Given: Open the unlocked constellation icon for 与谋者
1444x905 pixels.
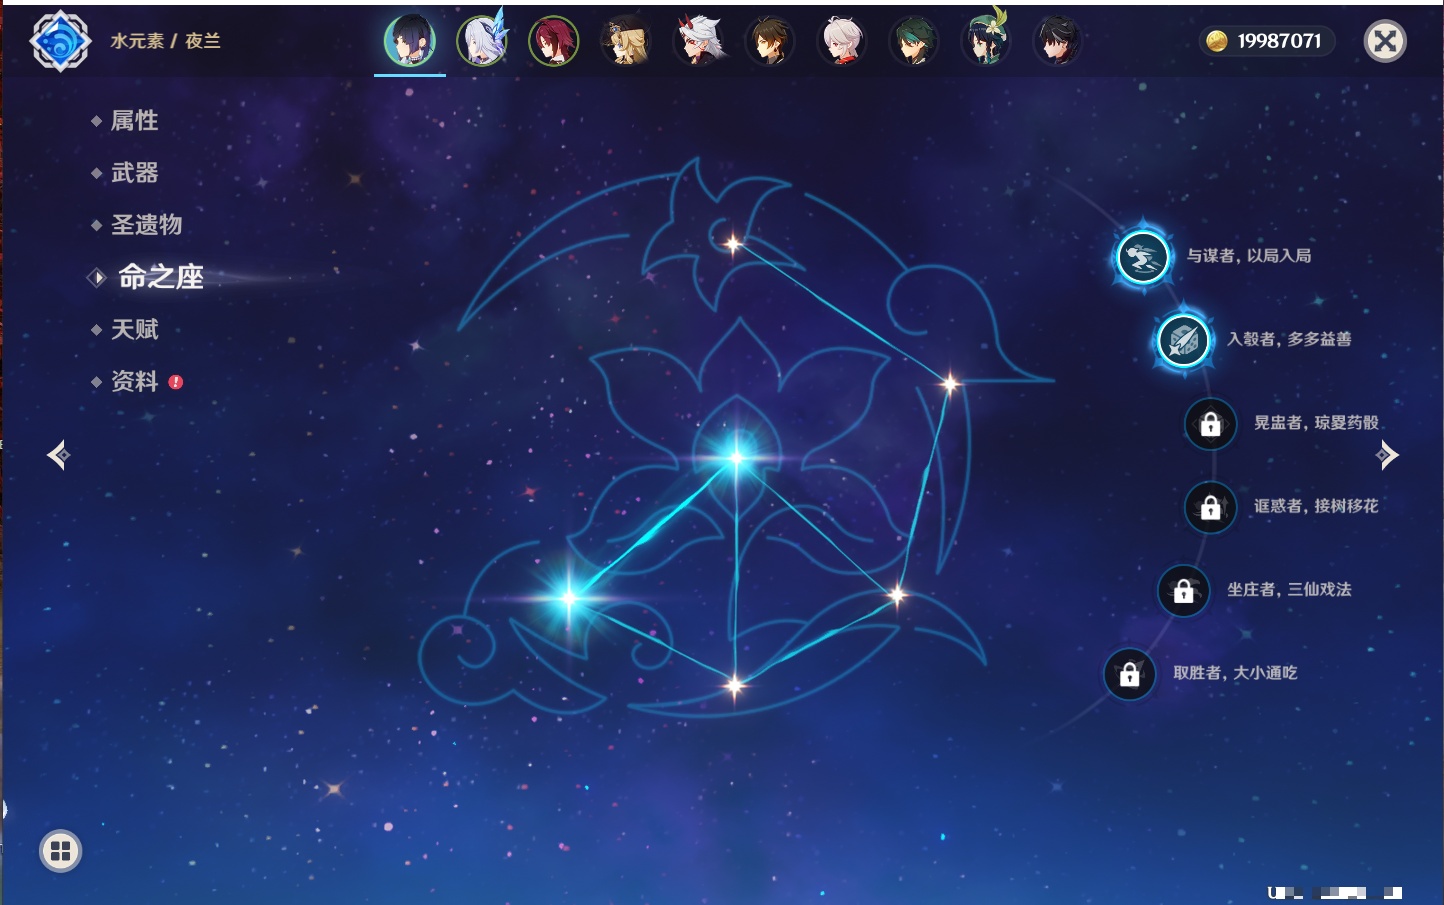Looking at the screenshot, I should [1142, 257].
